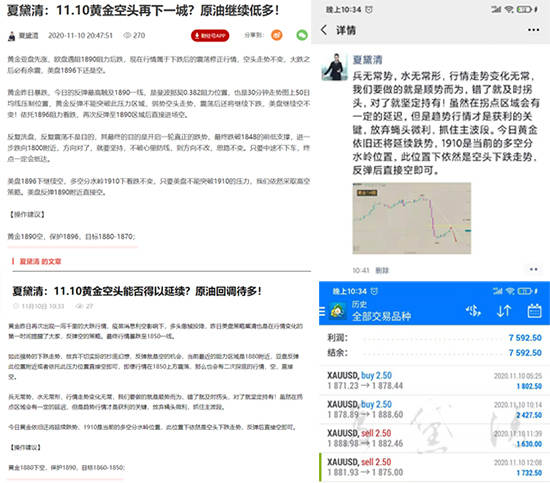Image resolution: width=550 pixels, height=483 pixels.
Task: Open article '11.10黄金空头能否得以延续'
Action: (x=137, y=291)
